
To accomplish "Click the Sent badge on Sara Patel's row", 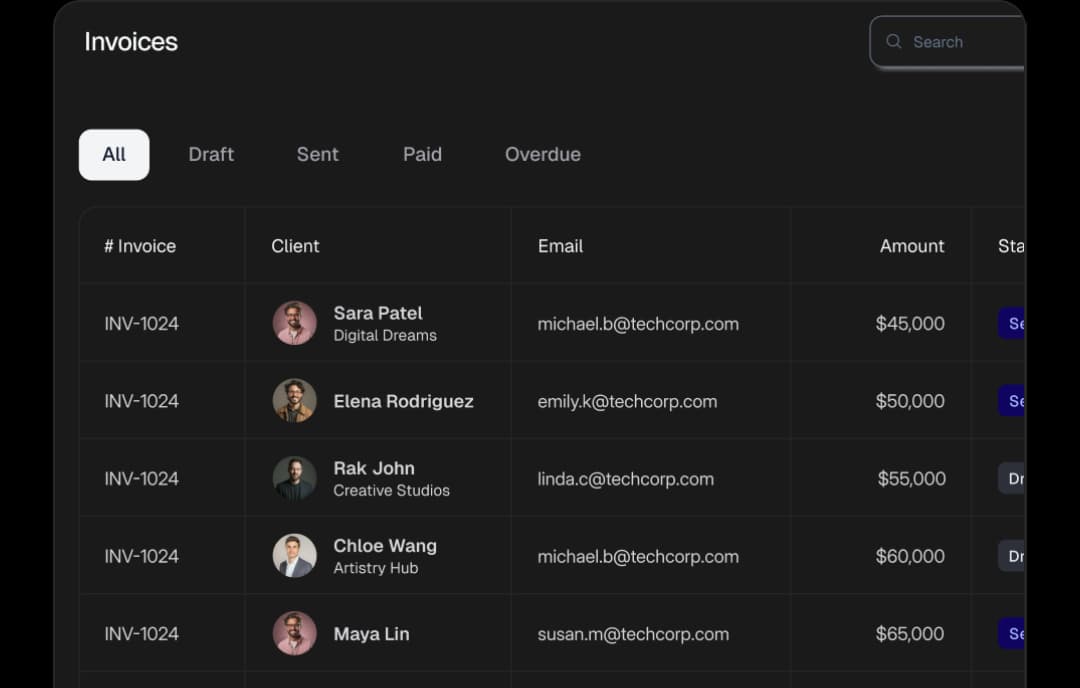I will coord(1013,323).
